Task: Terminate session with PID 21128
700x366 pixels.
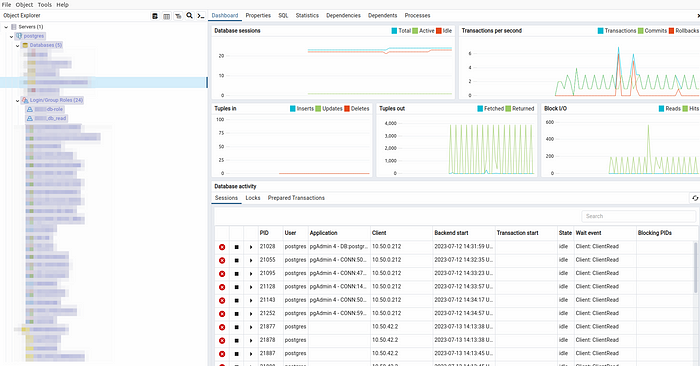Action: 222,287
